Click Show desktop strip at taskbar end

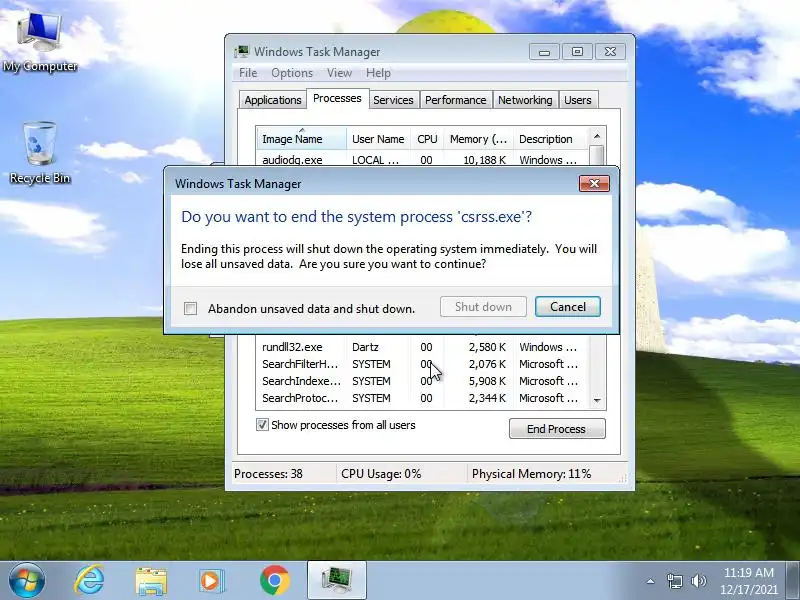tap(793, 581)
